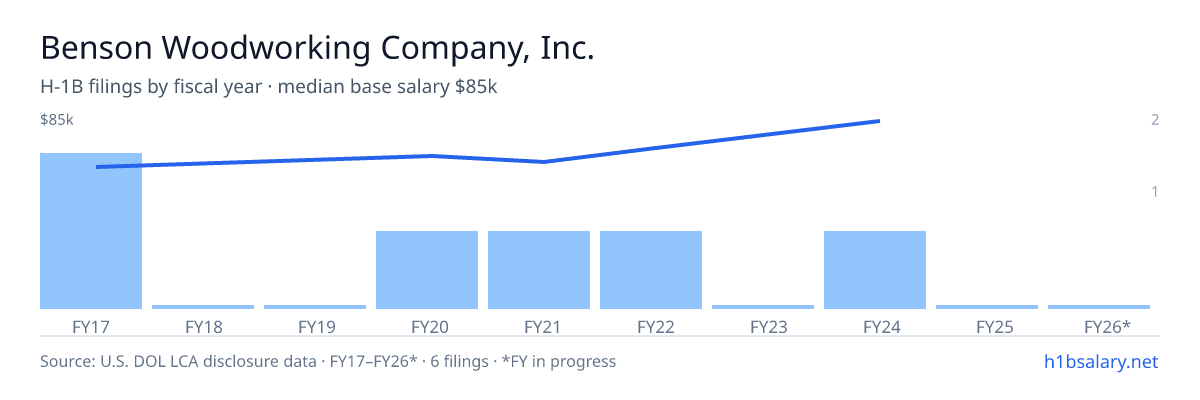Click the filings axis value 2
This screenshot has height=400, width=1200.
[1155, 120]
